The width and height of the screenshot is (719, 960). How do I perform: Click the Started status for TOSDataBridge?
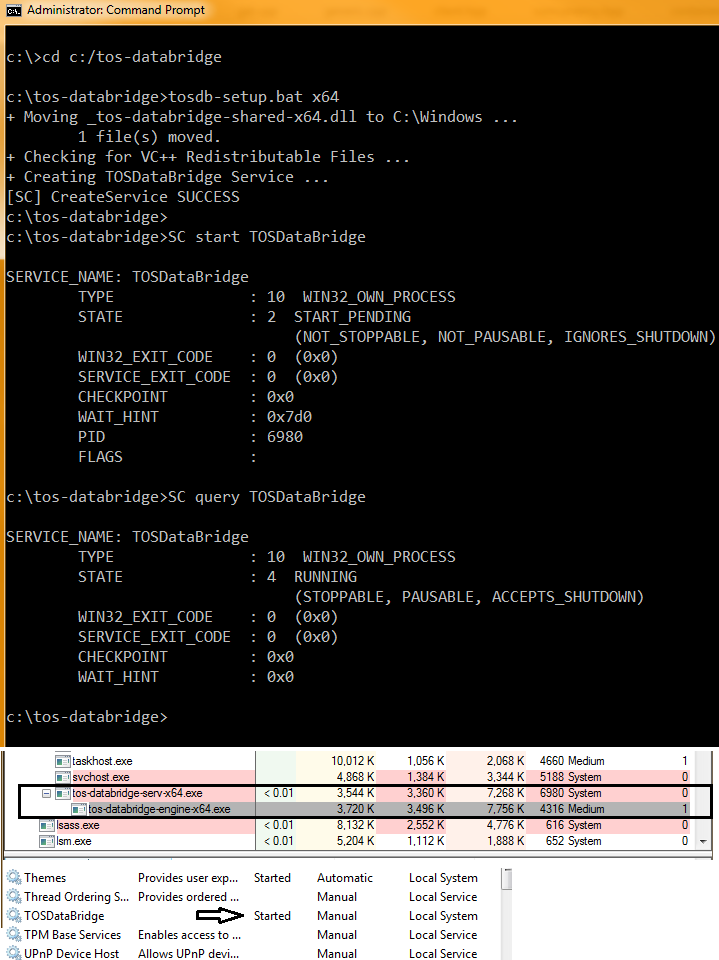pyautogui.click(x=272, y=915)
